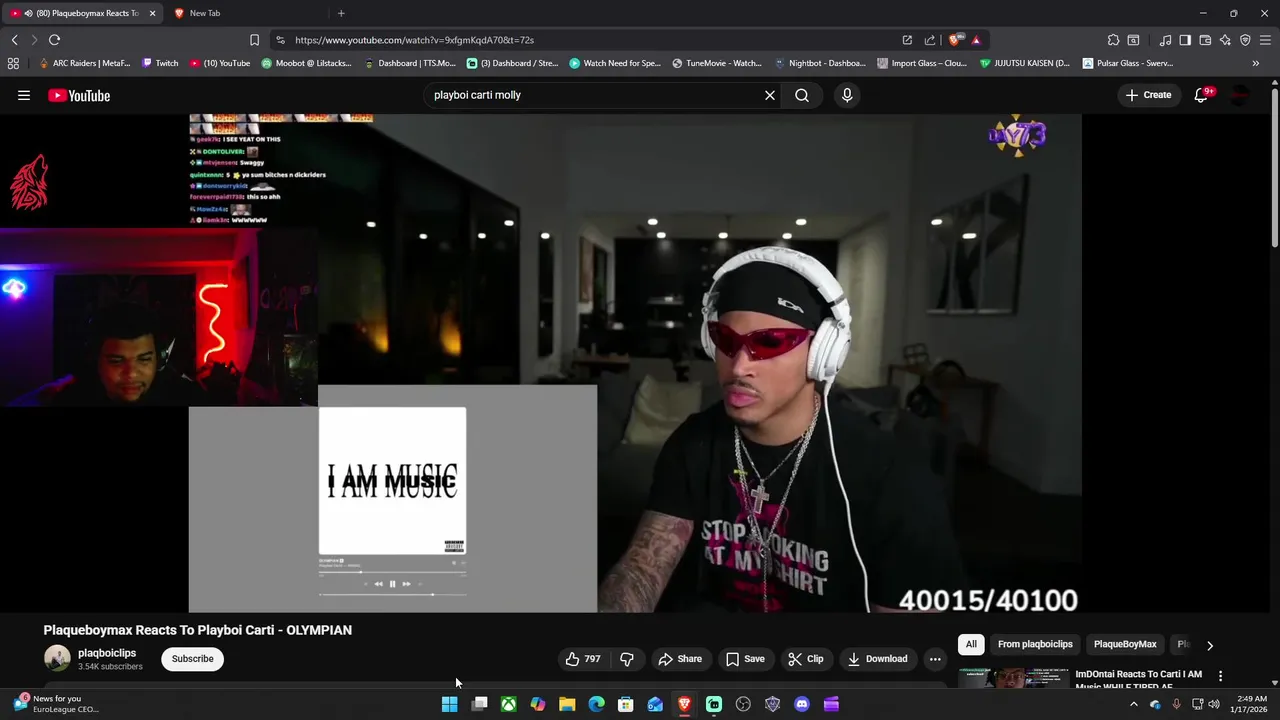Run the search with the magnifier button
The width and height of the screenshot is (1280, 720).
click(802, 95)
